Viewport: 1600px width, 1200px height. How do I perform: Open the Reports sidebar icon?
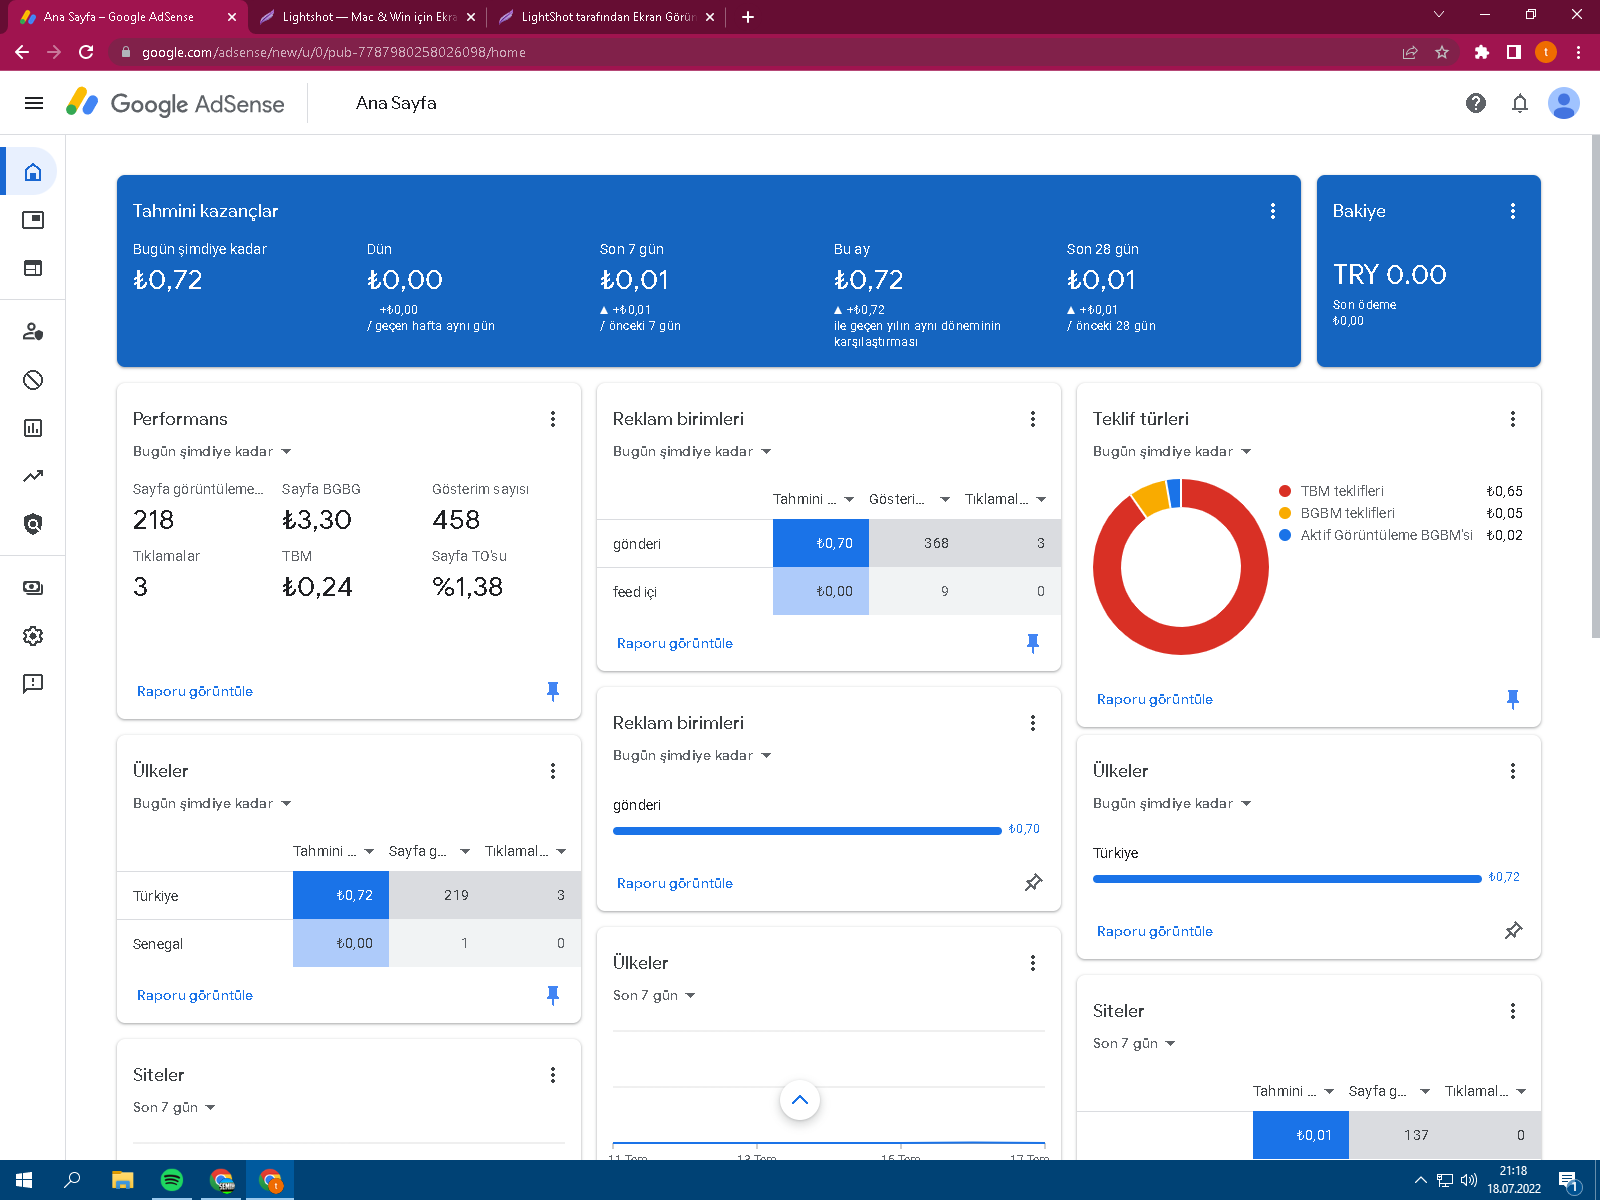pyautogui.click(x=33, y=428)
